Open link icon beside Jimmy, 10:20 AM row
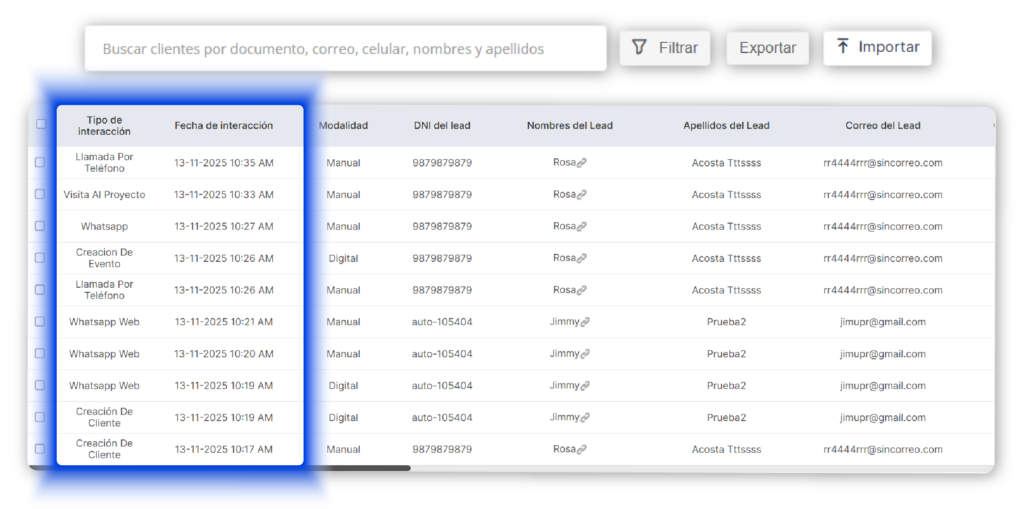This screenshot has width=1024, height=509. [x=585, y=354]
